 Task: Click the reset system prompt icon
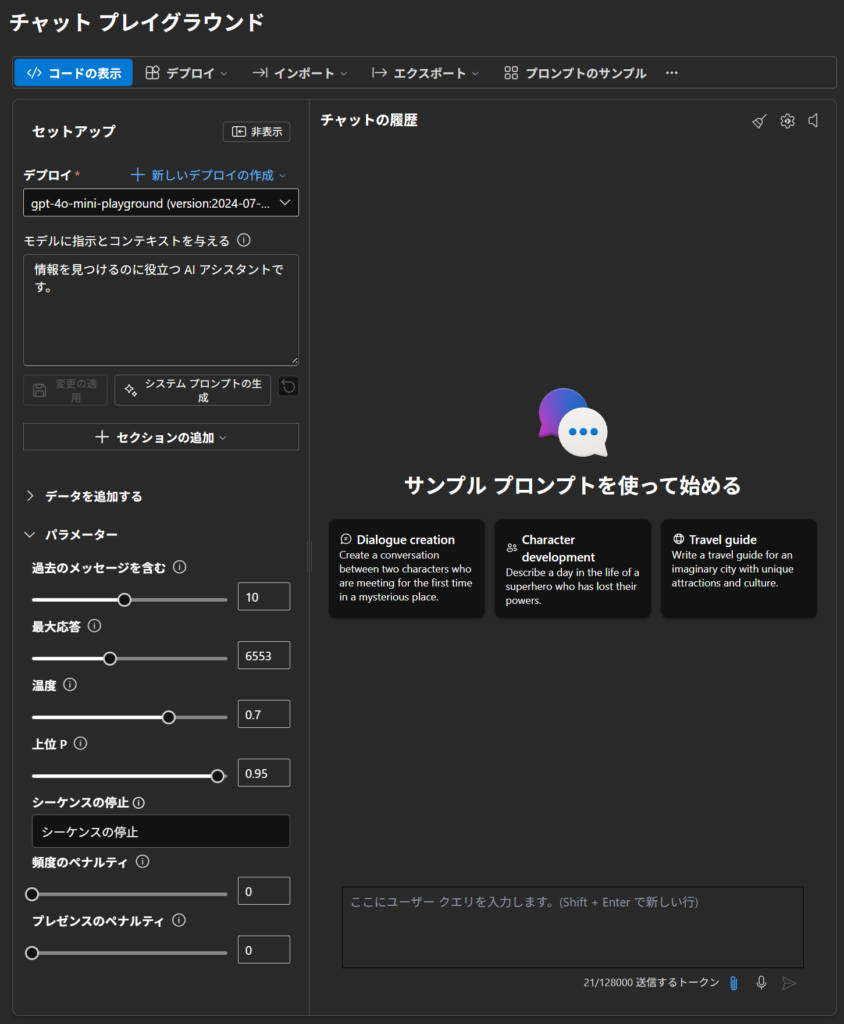(x=288, y=387)
